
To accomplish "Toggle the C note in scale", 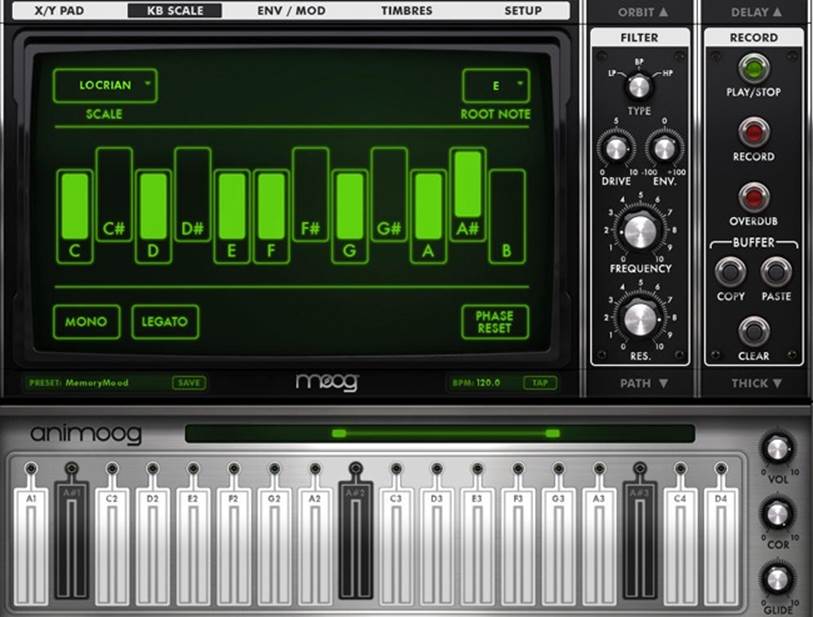I will (75, 216).
